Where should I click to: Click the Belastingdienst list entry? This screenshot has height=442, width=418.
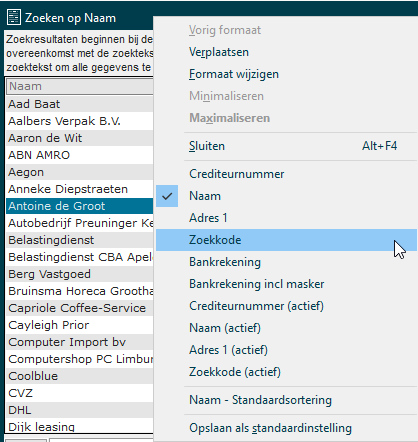pos(80,240)
